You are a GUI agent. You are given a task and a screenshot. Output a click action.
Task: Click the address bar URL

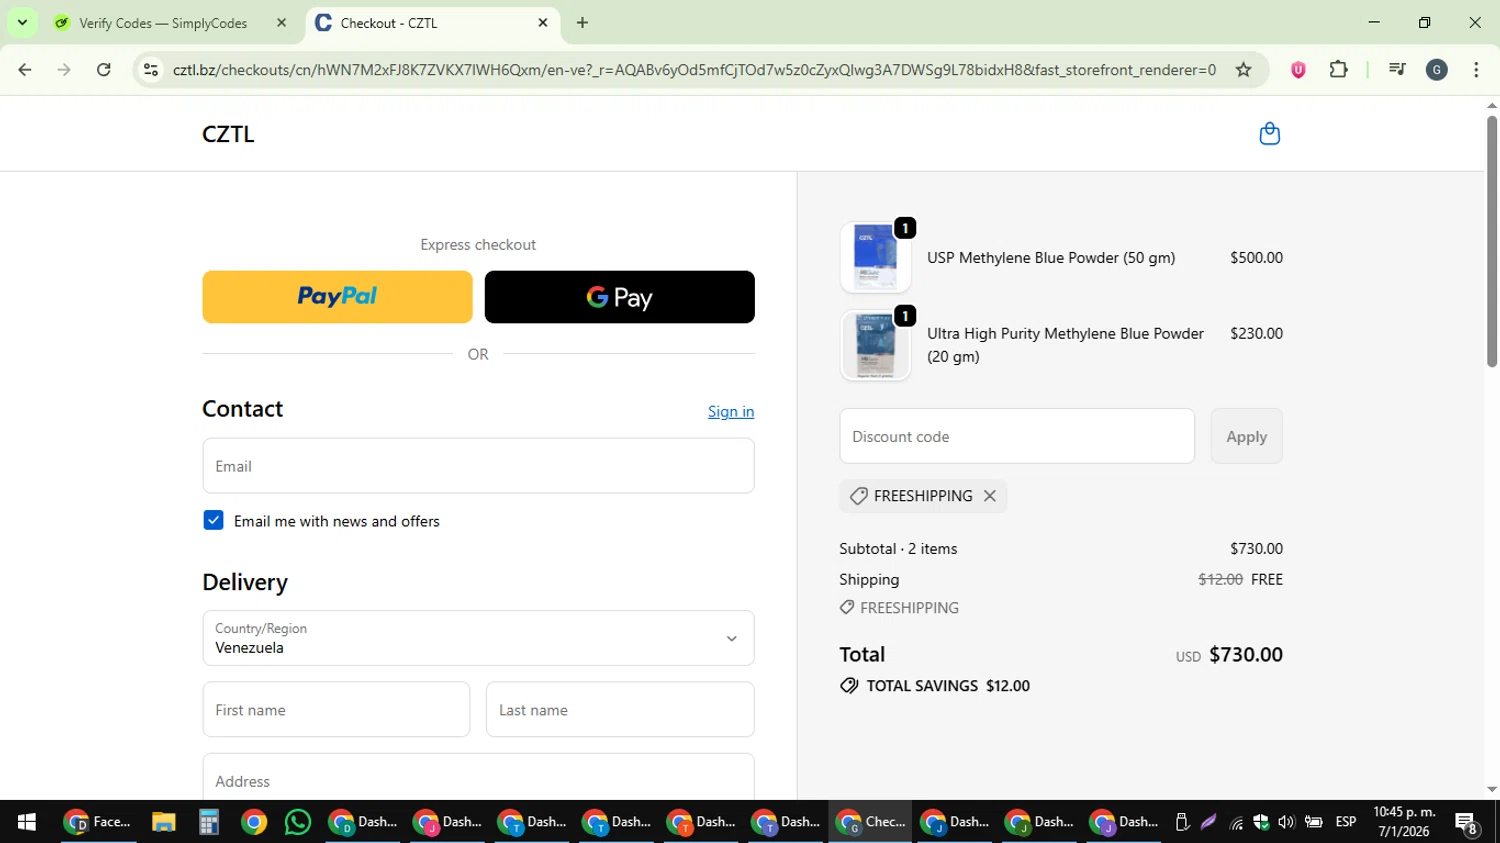coord(694,70)
